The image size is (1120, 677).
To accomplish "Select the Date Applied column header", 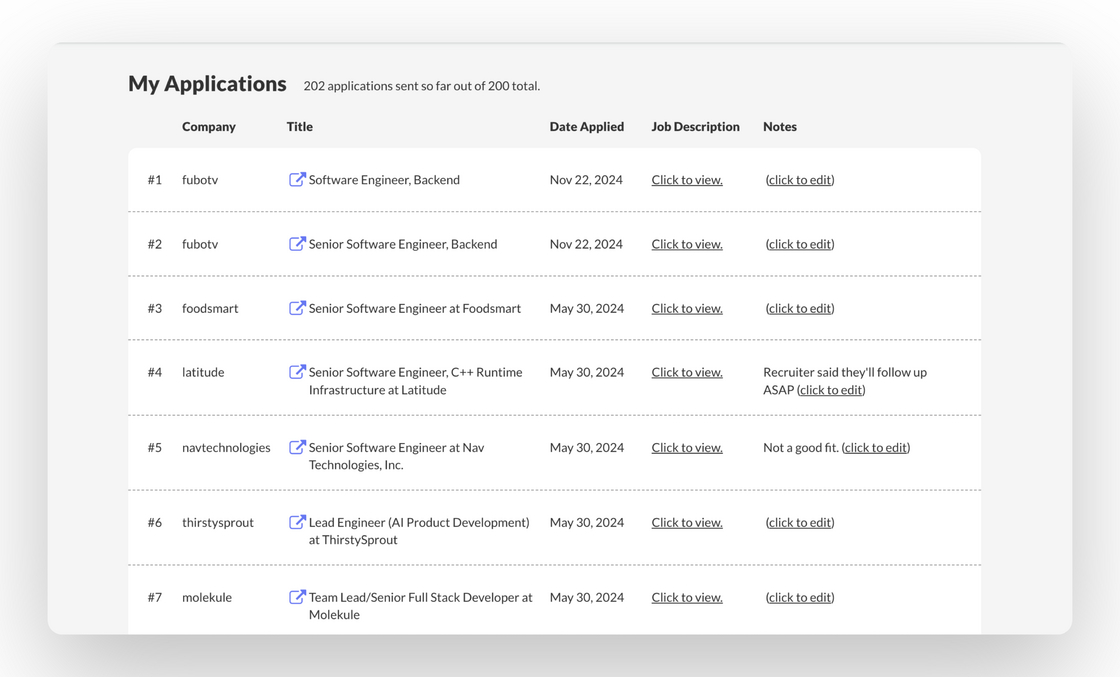I will tap(586, 126).
